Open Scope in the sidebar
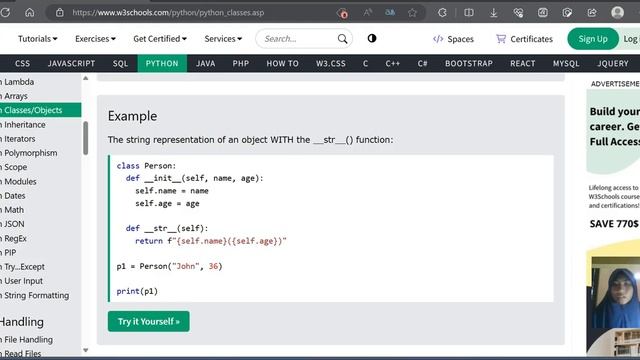This screenshot has height=360, width=640. click(40, 167)
